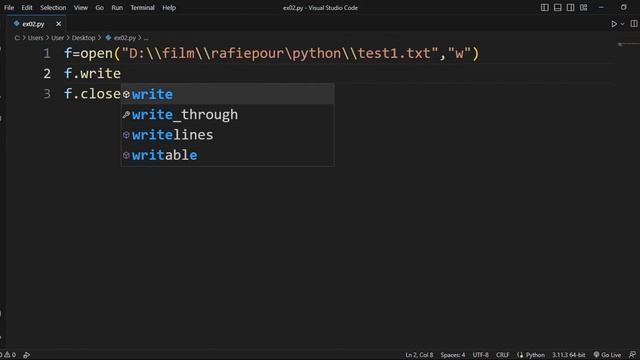Toggle the primary side bar layout icon
Screen dimensions: 640x360
point(544,7)
